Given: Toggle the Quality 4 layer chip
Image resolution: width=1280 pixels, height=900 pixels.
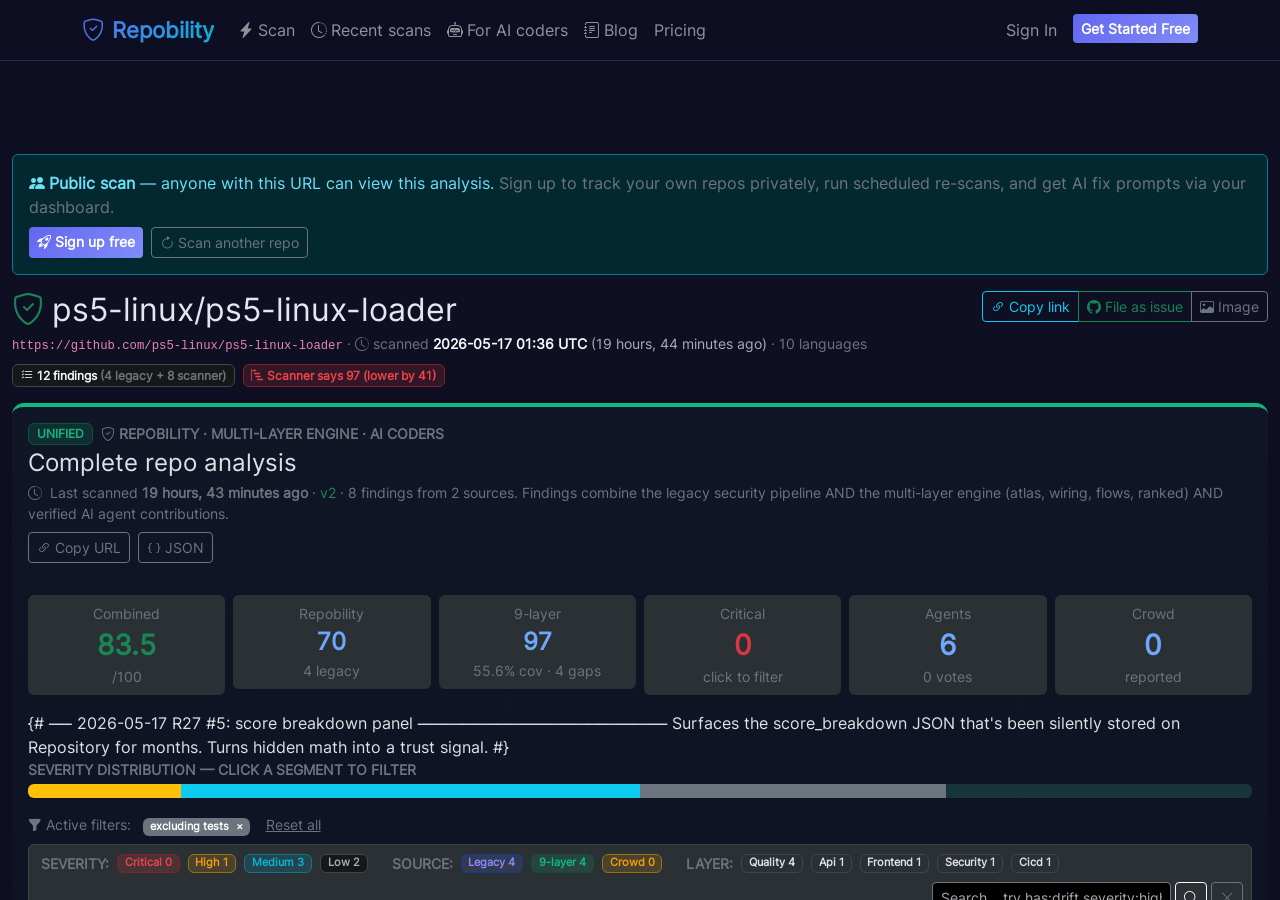Looking at the screenshot, I should (772, 863).
